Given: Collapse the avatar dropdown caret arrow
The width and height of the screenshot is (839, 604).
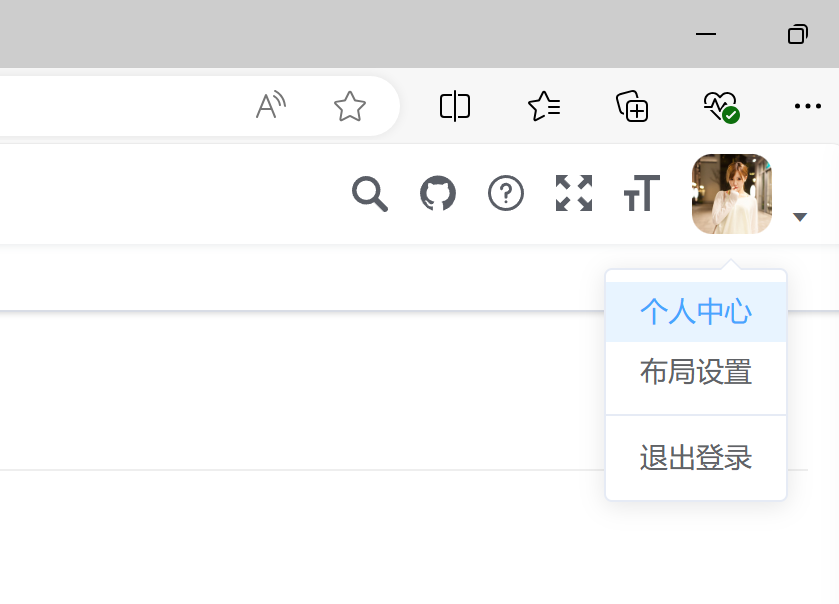Looking at the screenshot, I should pyautogui.click(x=800, y=217).
